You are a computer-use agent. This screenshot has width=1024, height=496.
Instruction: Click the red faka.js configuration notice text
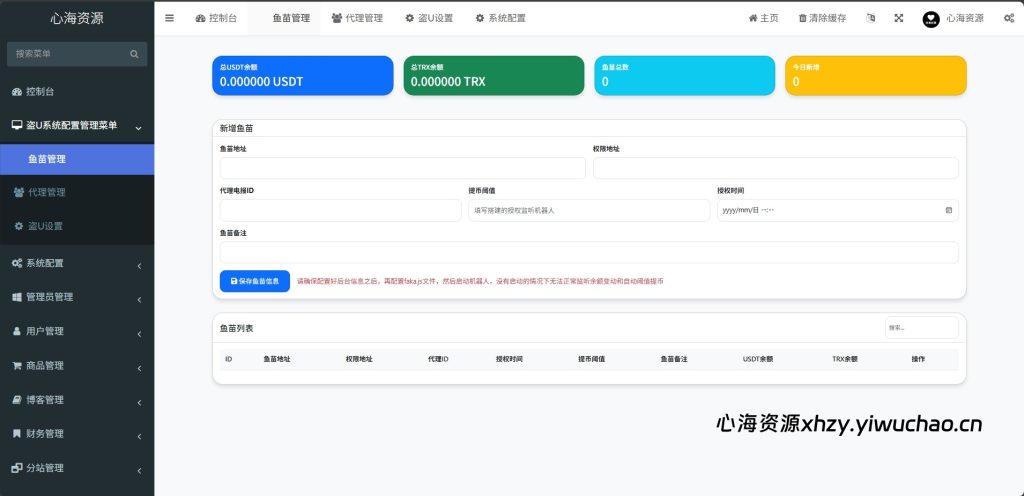tap(480, 281)
